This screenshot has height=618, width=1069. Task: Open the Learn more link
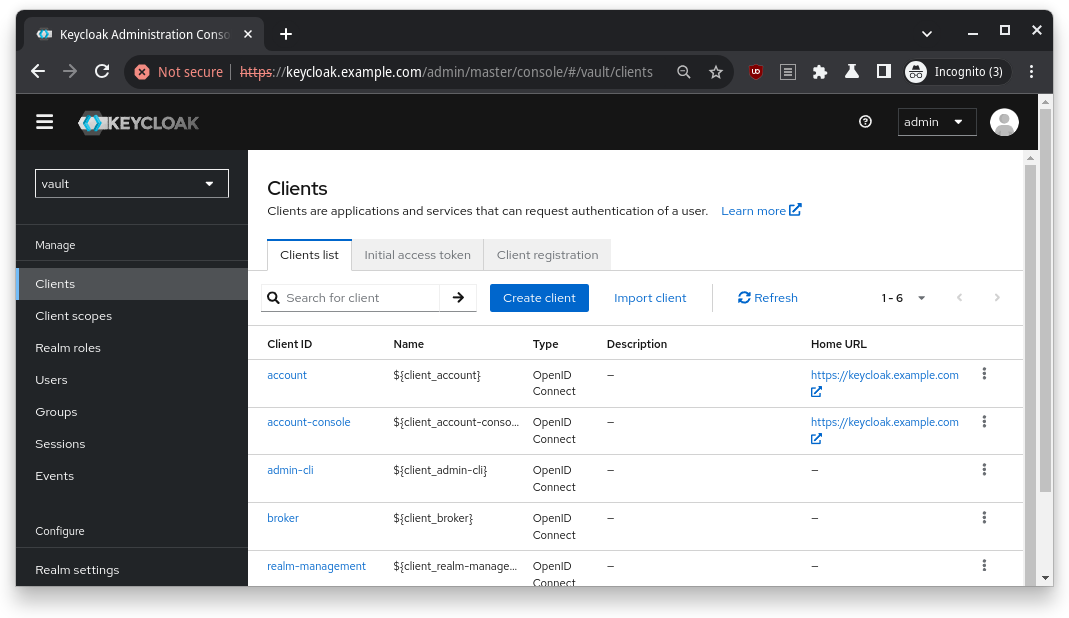pyautogui.click(x=761, y=211)
